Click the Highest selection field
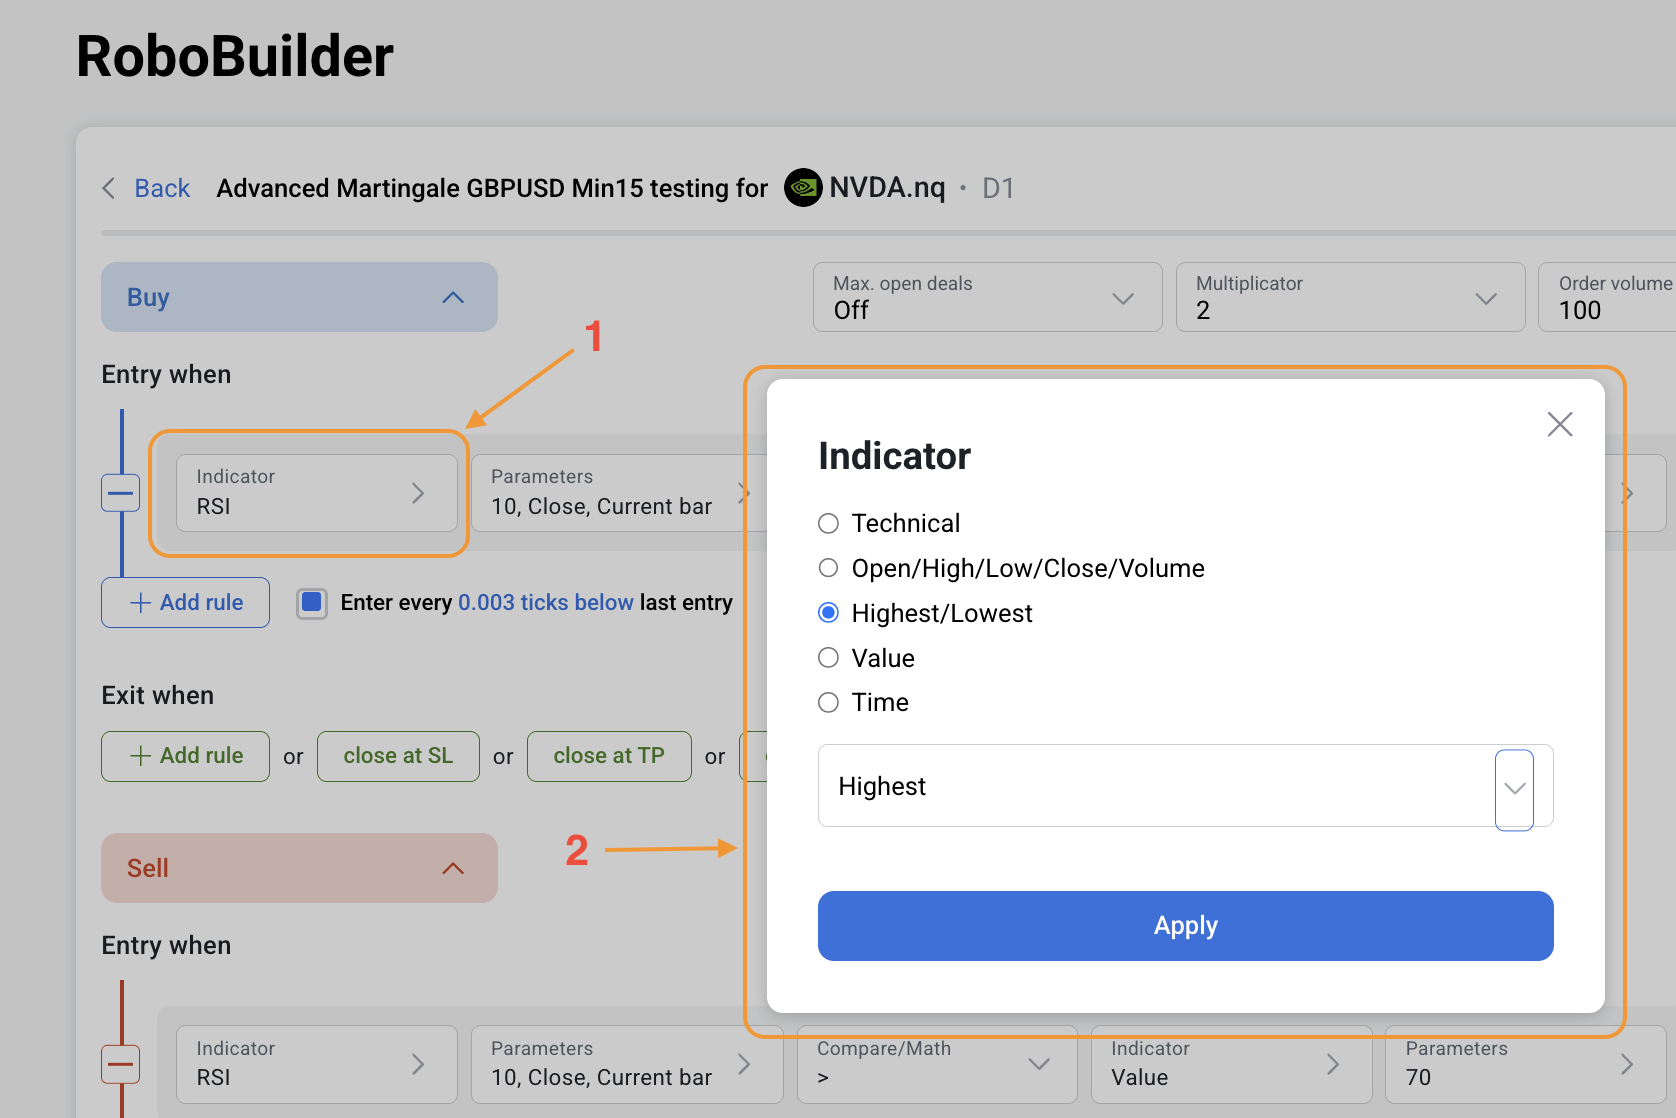This screenshot has height=1118, width=1676. [1185, 786]
